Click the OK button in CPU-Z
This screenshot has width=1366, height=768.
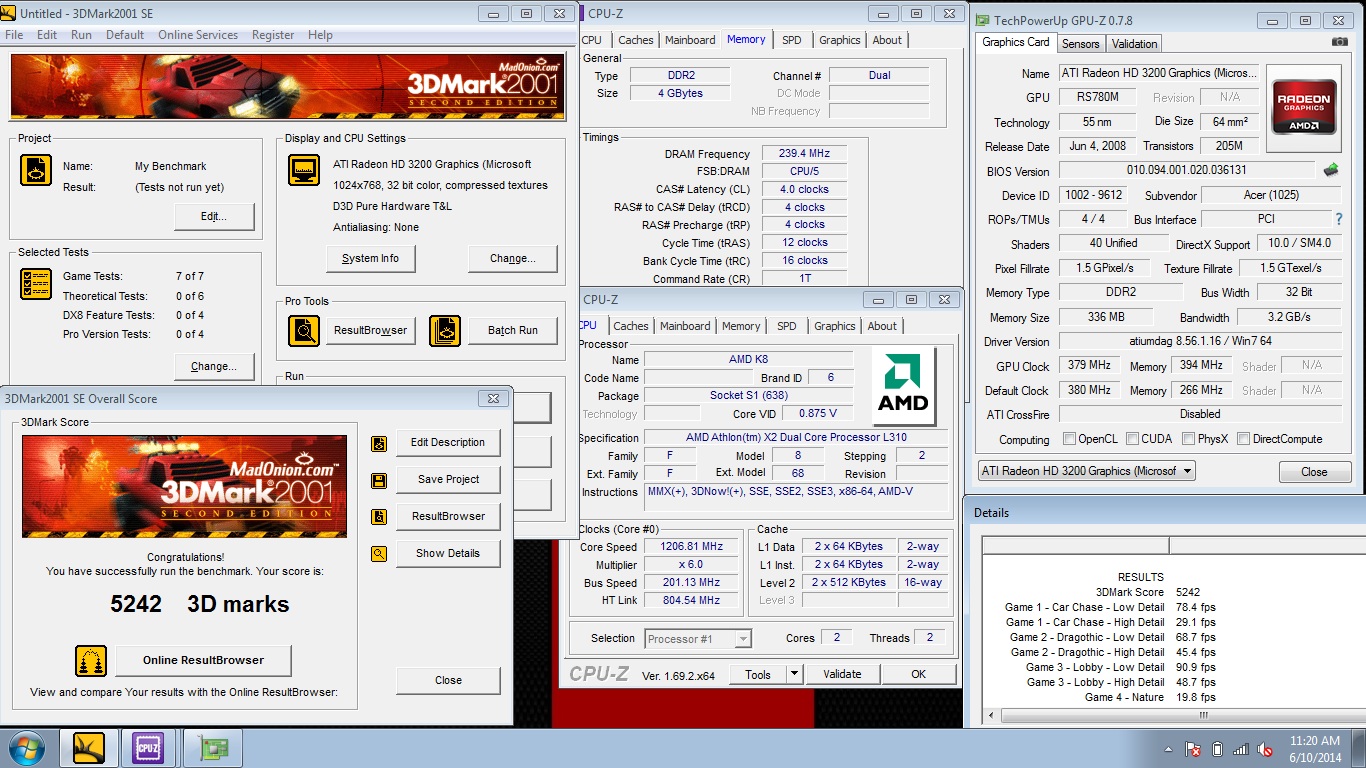(918, 674)
